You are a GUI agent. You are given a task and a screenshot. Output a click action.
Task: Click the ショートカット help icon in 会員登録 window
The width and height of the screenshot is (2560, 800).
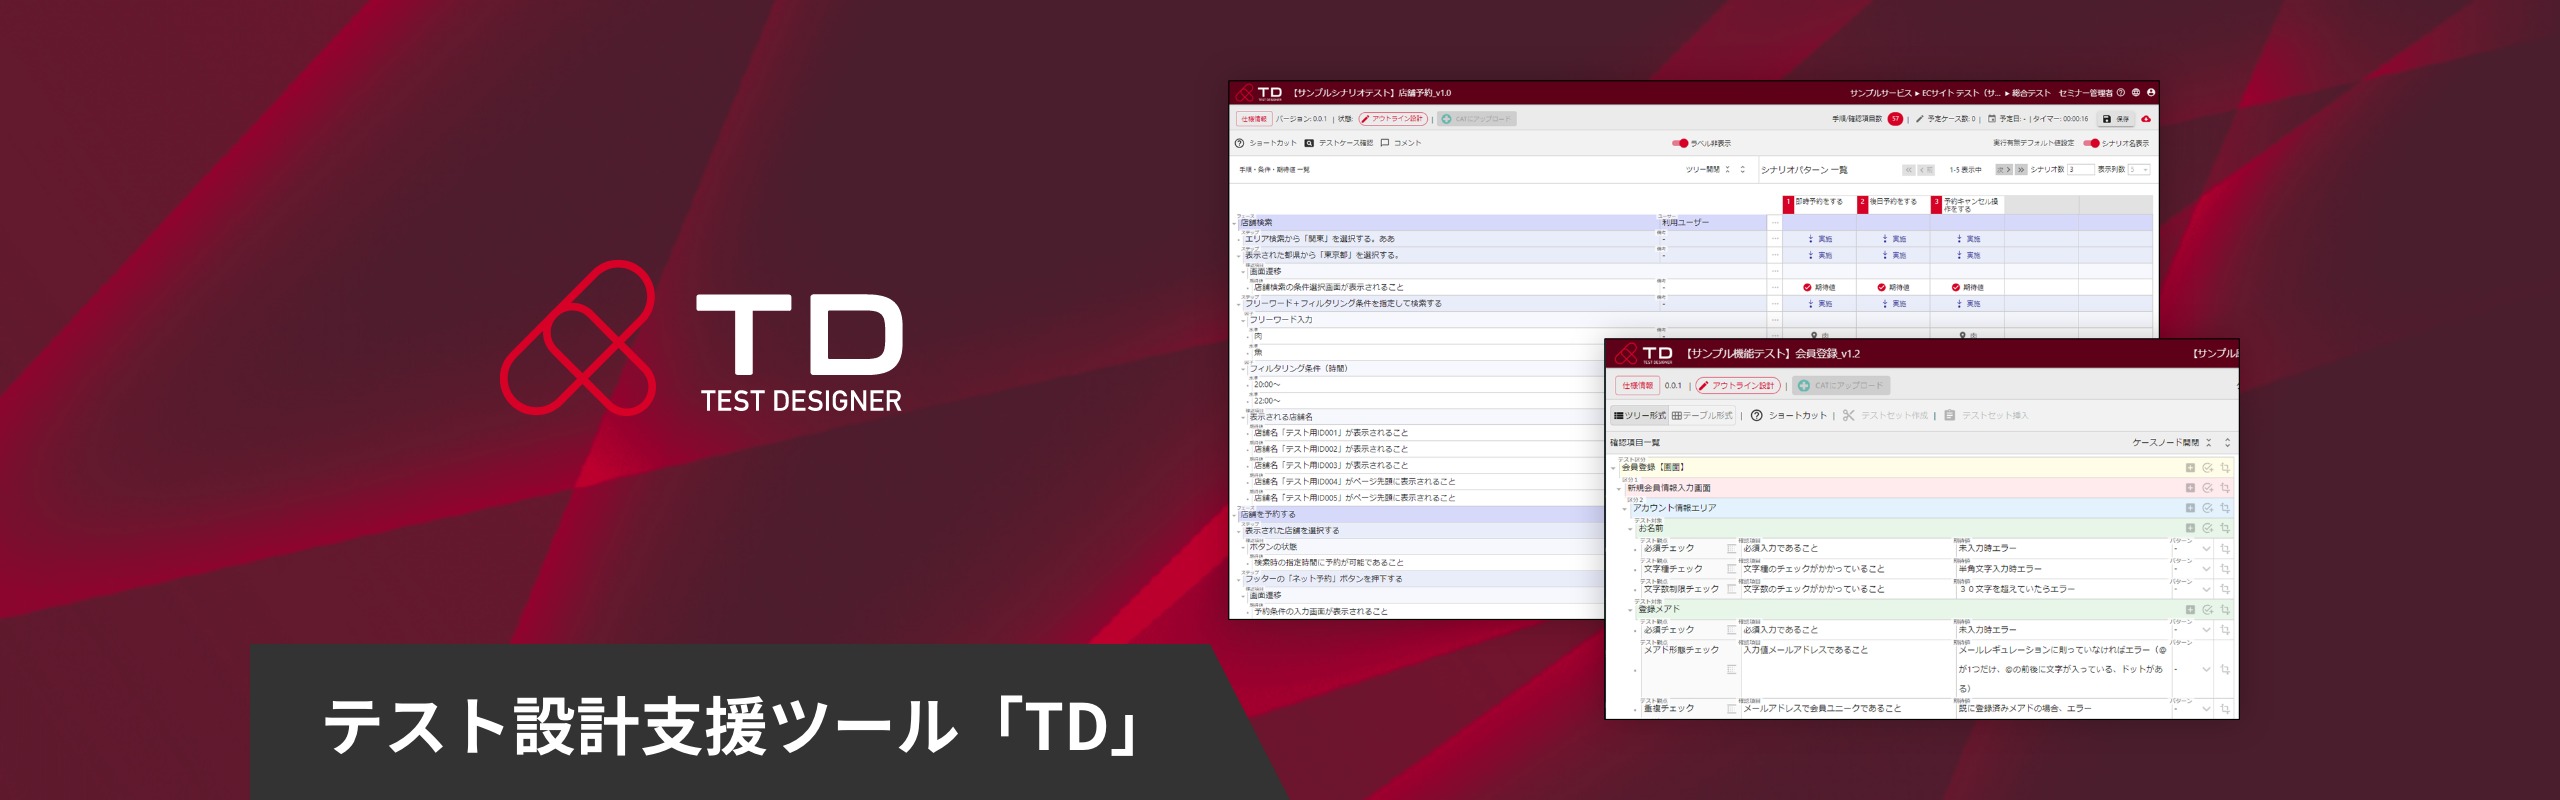pyautogui.click(x=1757, y=416)
